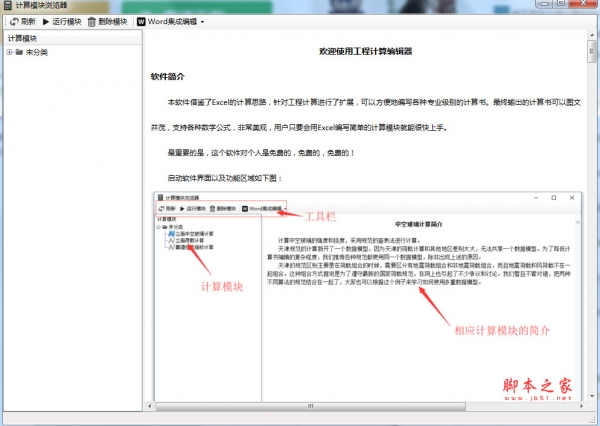Select the 未分类 folder icon in the tree
The width and height of the screenshot is (600, 426).
(x=19, y=52)
